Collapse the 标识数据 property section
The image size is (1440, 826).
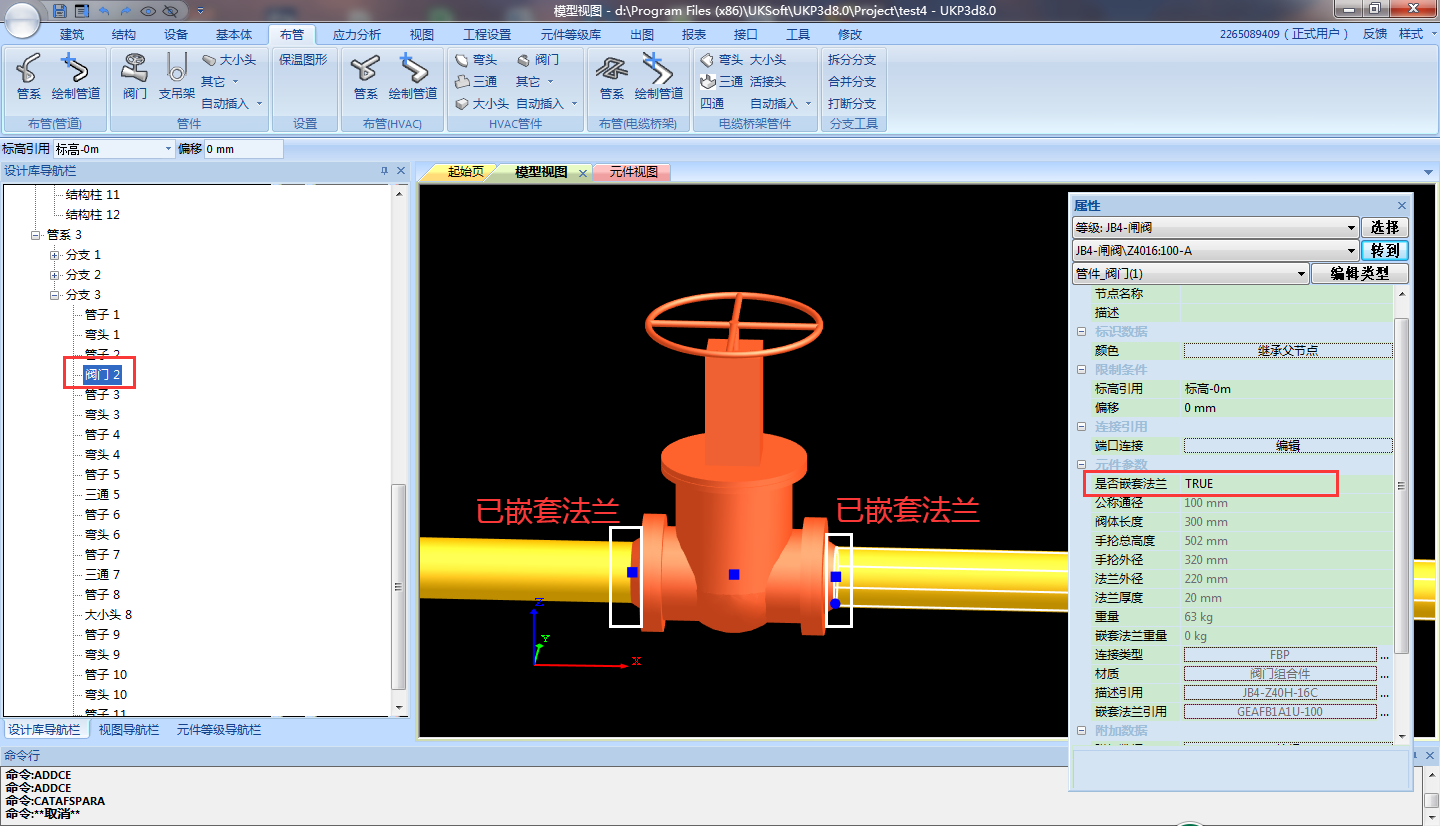pyautogui.click(x=1081, y=332)
